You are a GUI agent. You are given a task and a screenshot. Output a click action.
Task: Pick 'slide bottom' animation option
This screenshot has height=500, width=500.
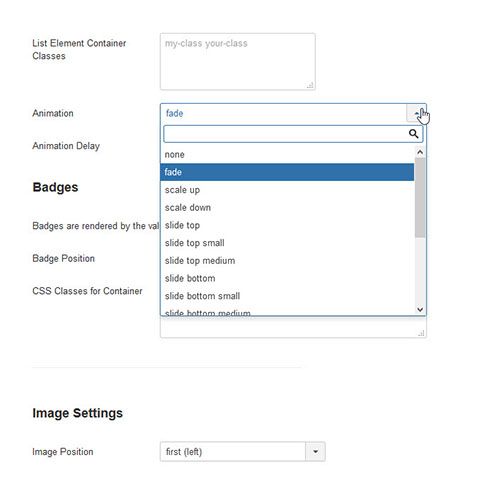[287, 278]
